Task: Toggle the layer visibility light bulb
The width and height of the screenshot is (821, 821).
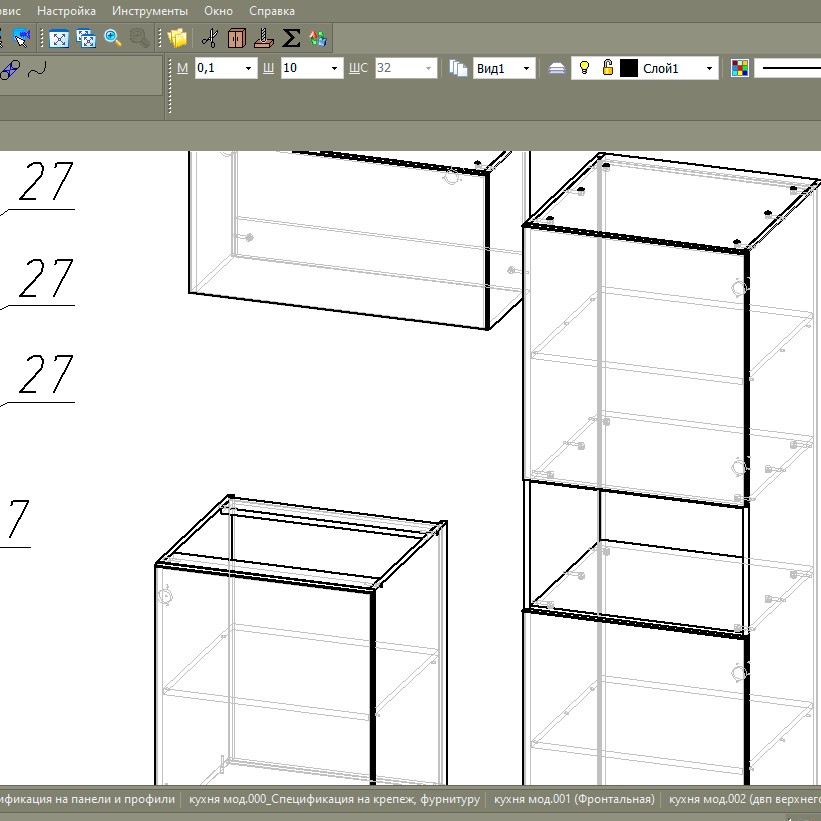Action: [x=585, y=68]
